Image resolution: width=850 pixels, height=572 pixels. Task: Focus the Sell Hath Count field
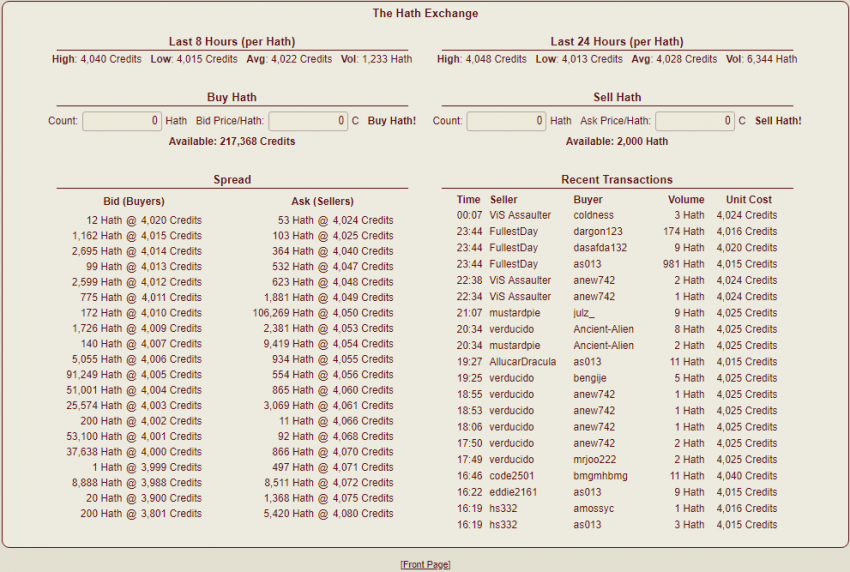pyautogui.click(x=506, y=121)
